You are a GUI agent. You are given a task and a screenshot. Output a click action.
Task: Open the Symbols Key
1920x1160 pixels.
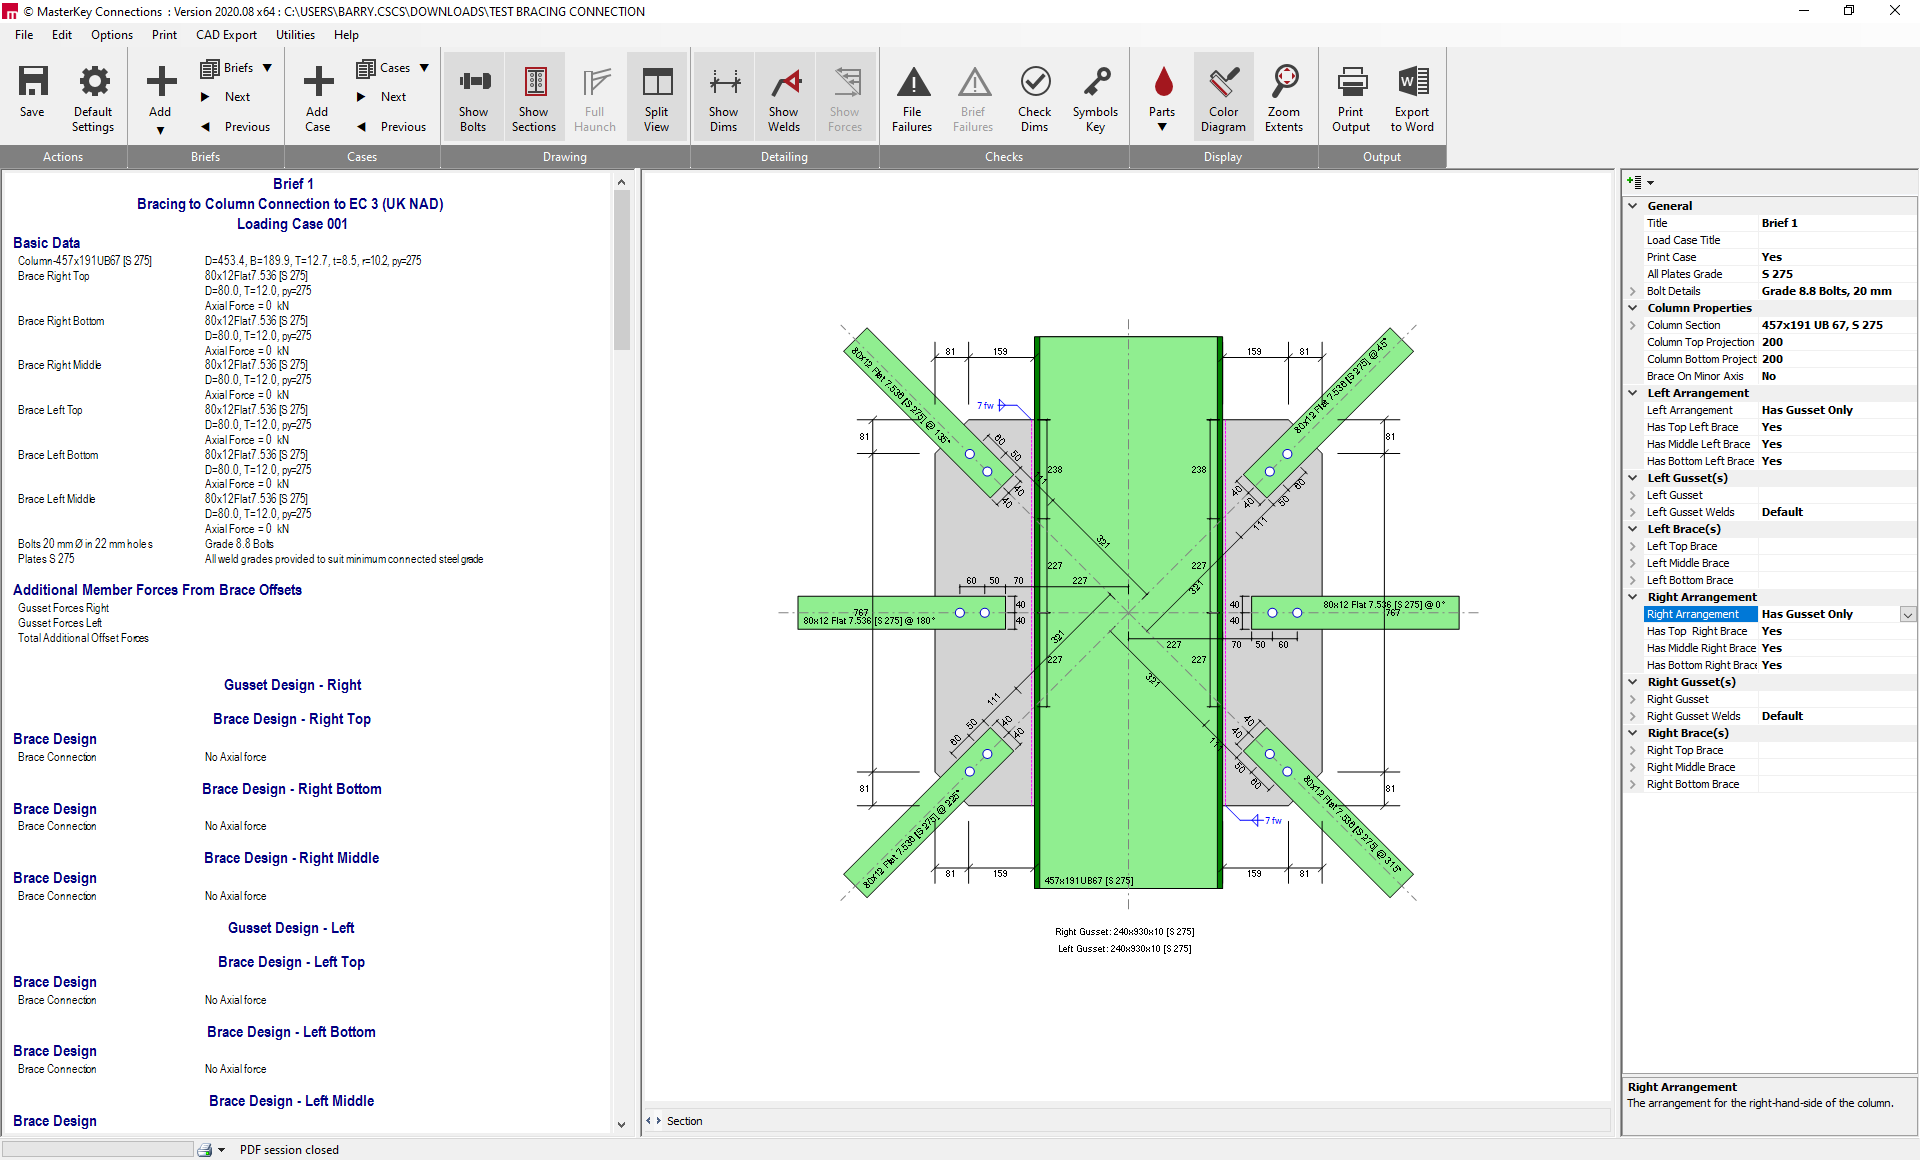click(x=1095, y=96)
